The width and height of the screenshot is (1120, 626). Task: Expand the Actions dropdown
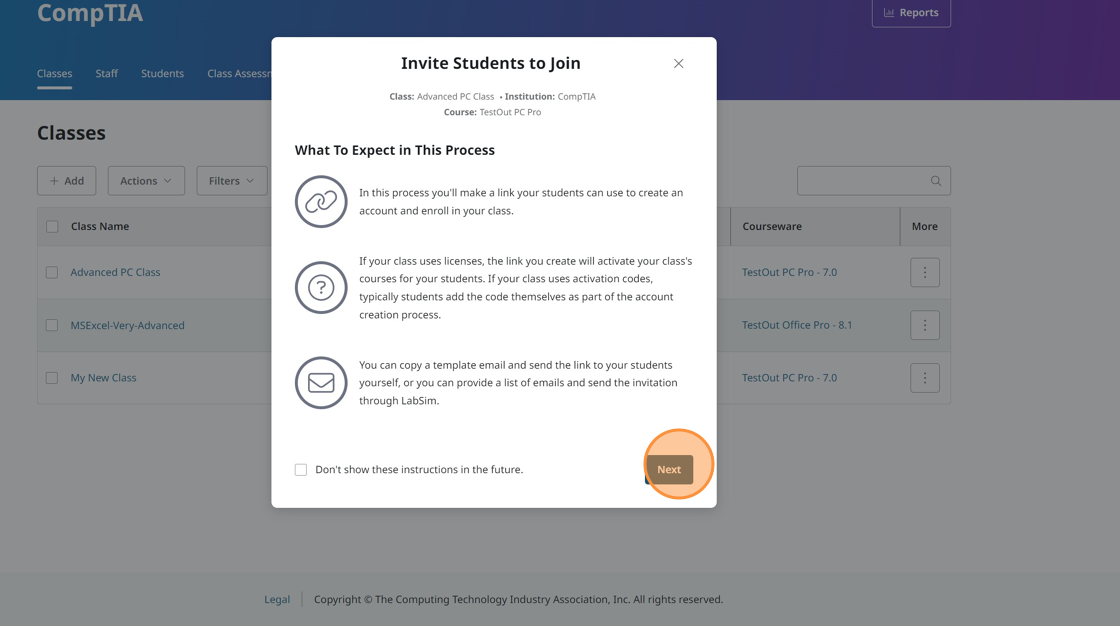point(146,181)
